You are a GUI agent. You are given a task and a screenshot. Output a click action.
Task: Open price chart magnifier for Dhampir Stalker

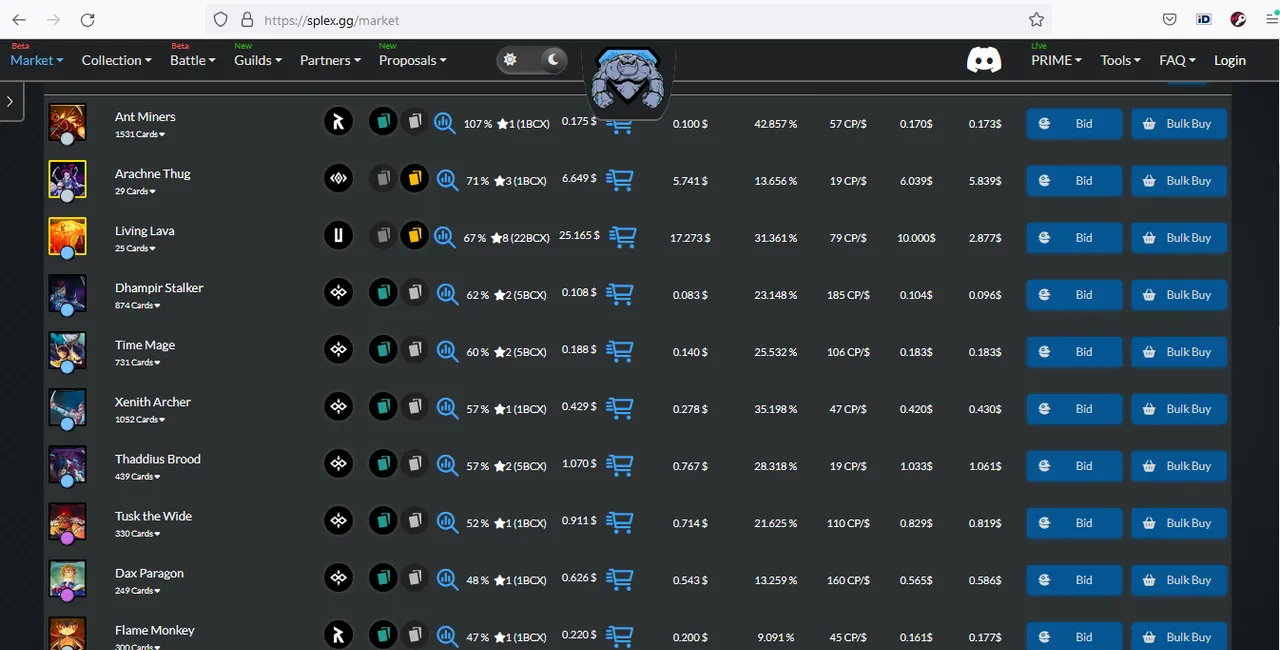pos(446,294)
